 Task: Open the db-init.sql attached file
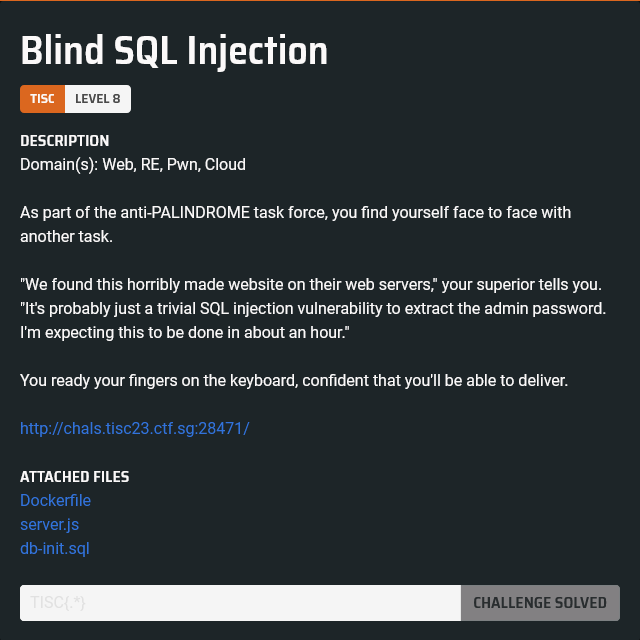click(56, 548)
